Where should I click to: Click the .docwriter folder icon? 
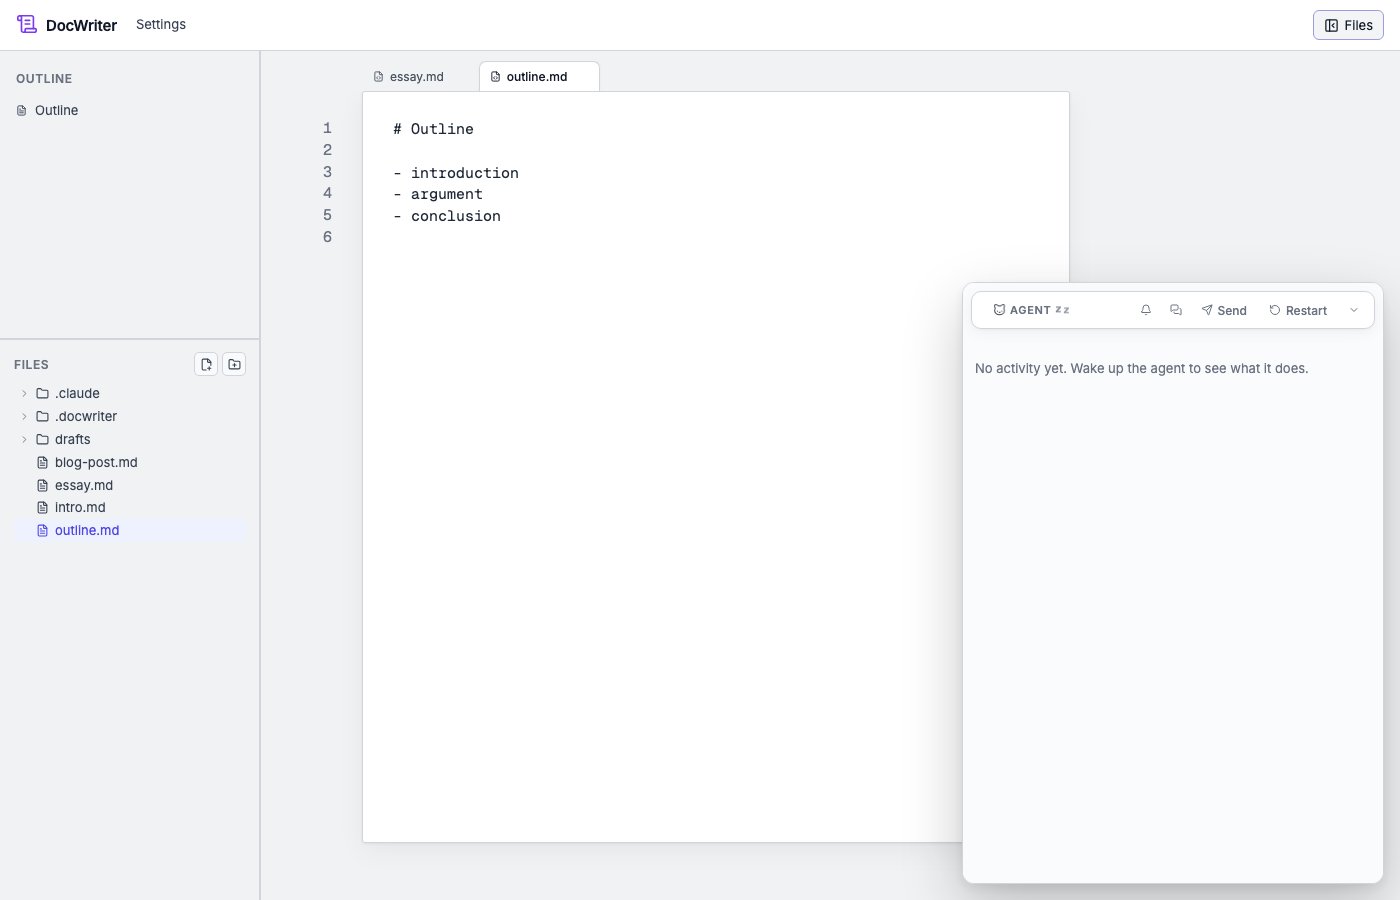click(42, 416)
